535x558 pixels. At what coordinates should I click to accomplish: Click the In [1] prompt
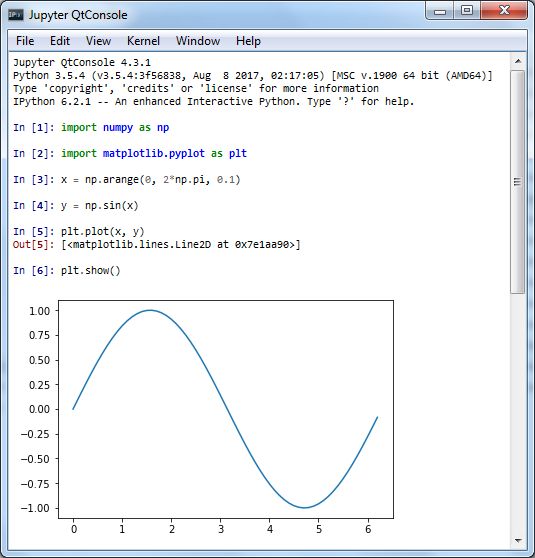tap(33, 127)
